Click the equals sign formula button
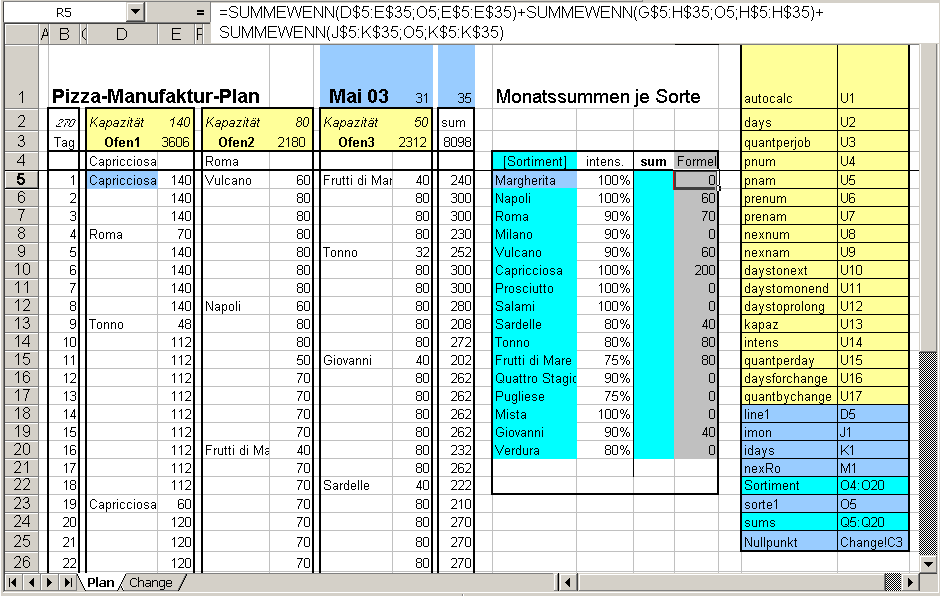 click(200, 12)
